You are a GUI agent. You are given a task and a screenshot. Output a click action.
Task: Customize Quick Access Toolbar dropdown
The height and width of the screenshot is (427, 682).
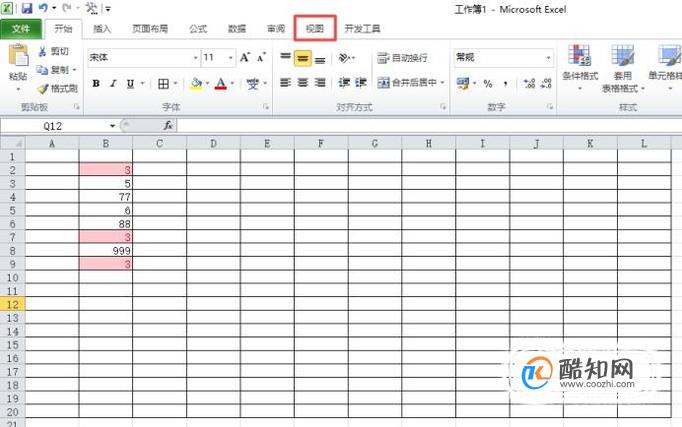(108, 9)
